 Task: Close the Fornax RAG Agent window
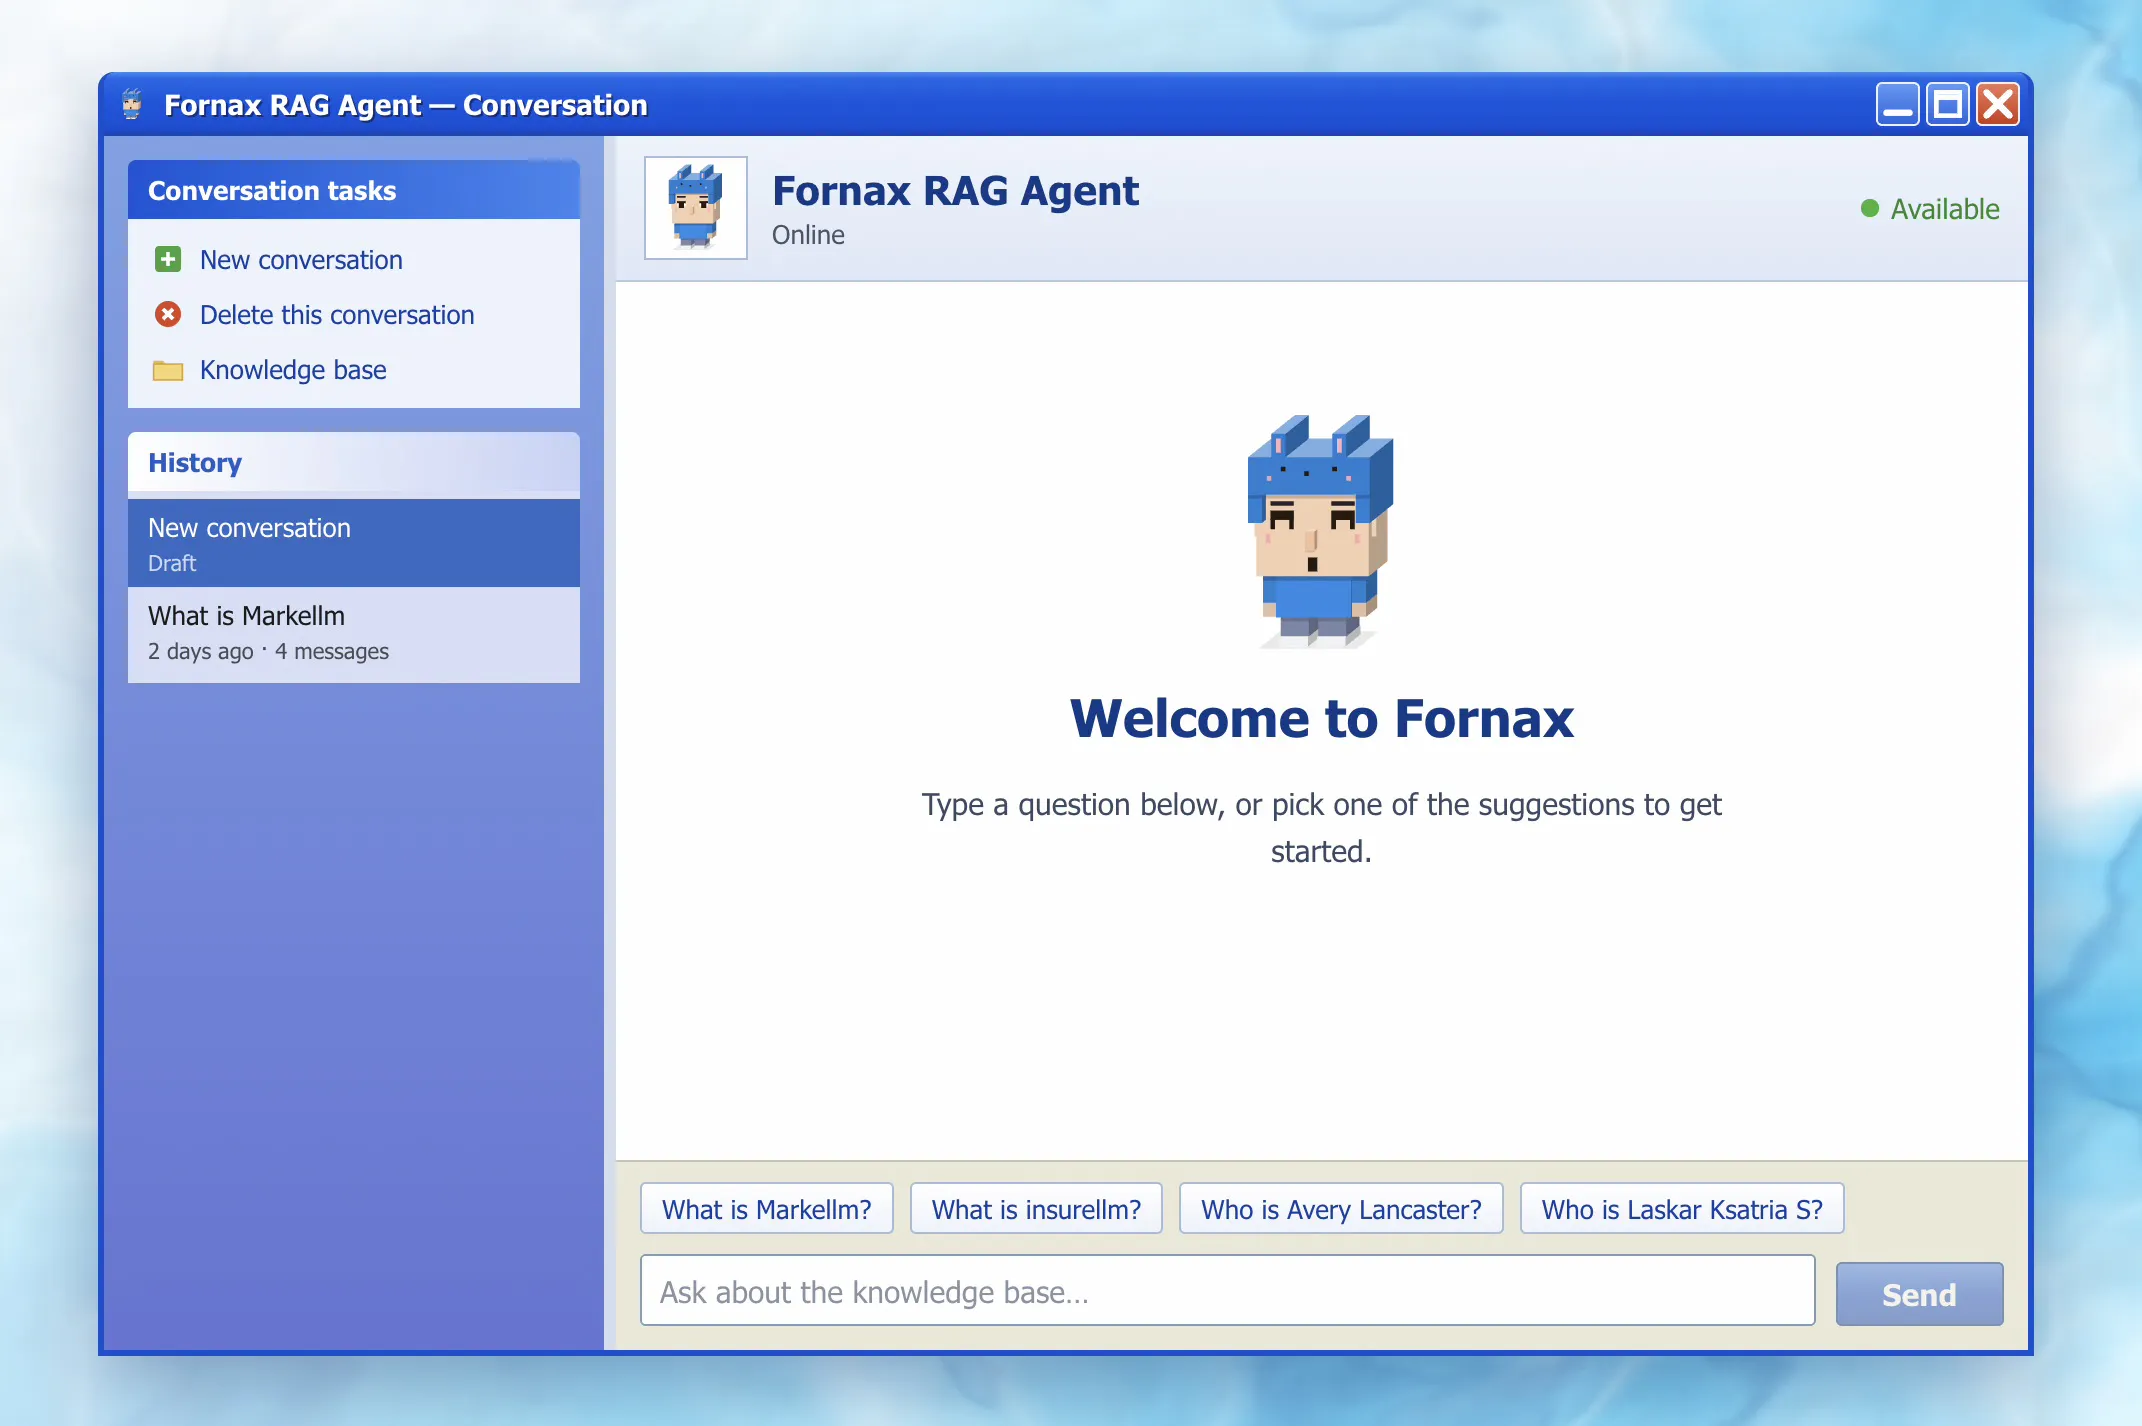[x=1998, y=104]
